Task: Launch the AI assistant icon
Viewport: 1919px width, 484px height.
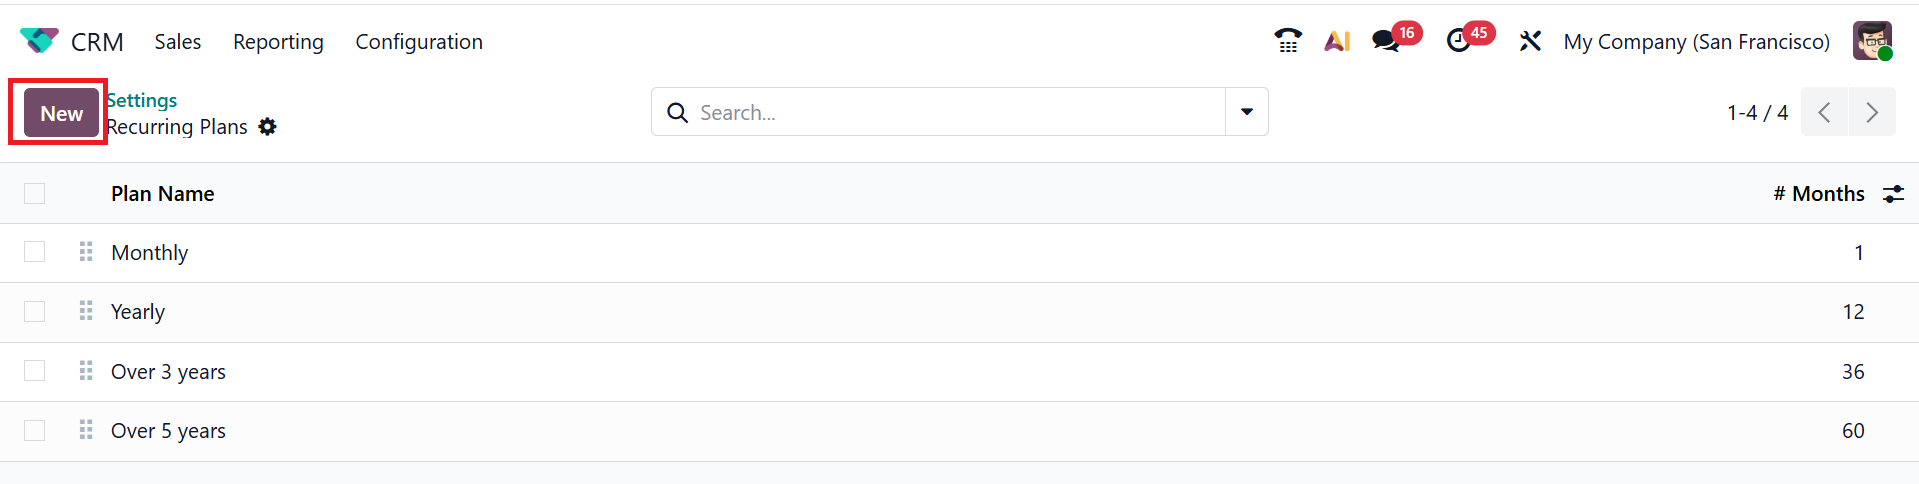Action: click(1337, 41)
